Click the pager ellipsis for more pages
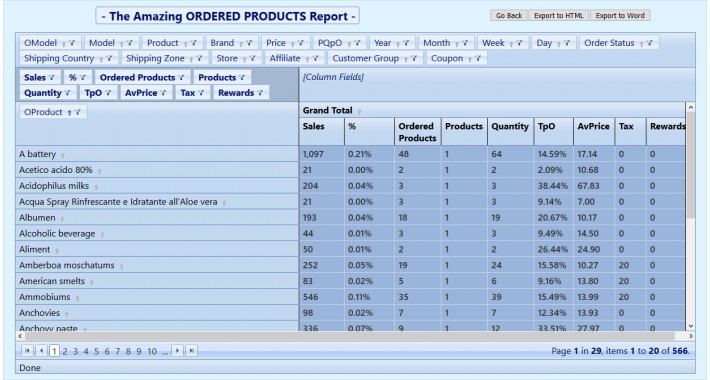The width and height of the screenshot is (710, 380). pos(165,351)
